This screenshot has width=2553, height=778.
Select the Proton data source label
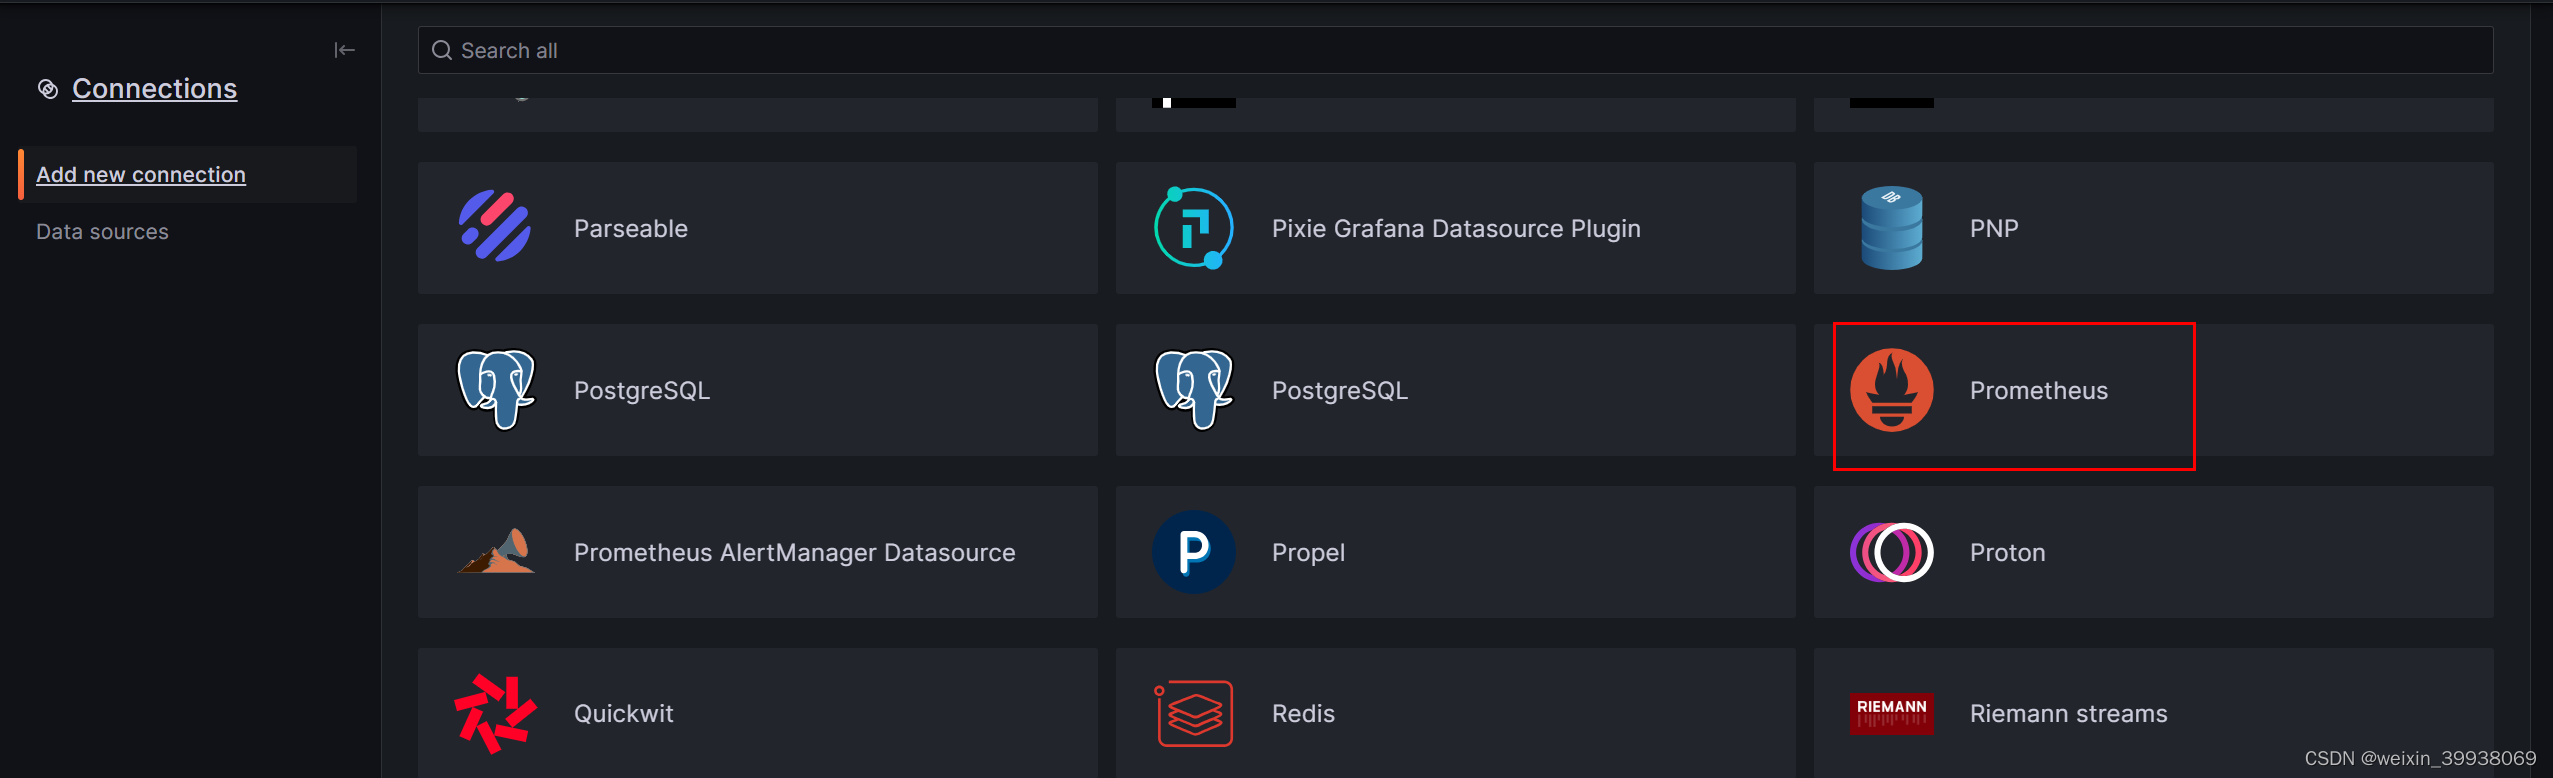2007,552
